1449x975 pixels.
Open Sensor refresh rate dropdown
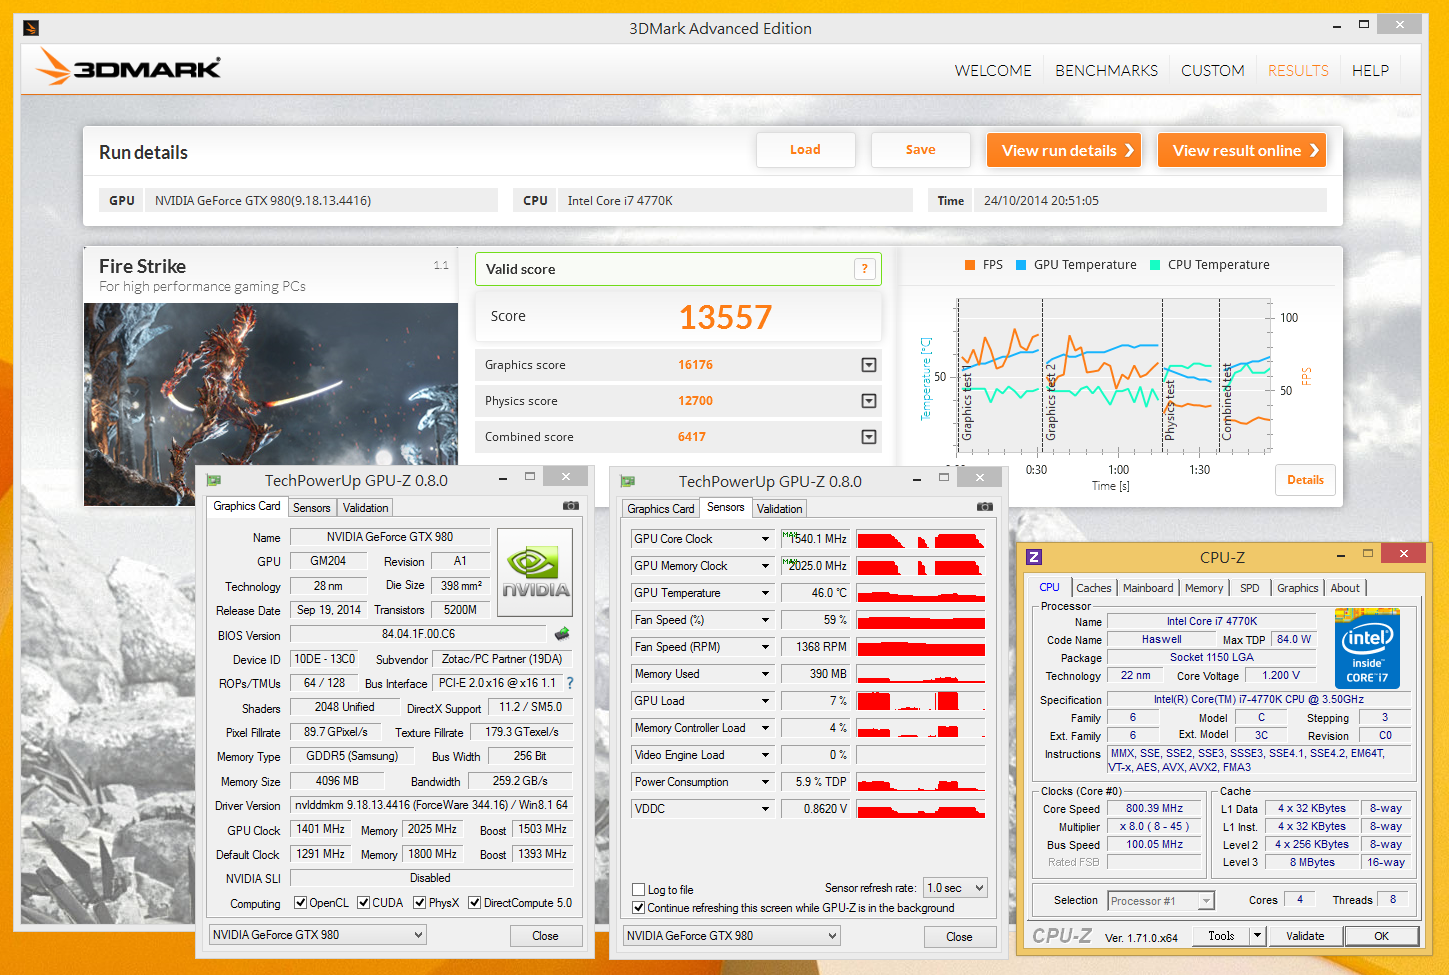[x=956, y=888]
